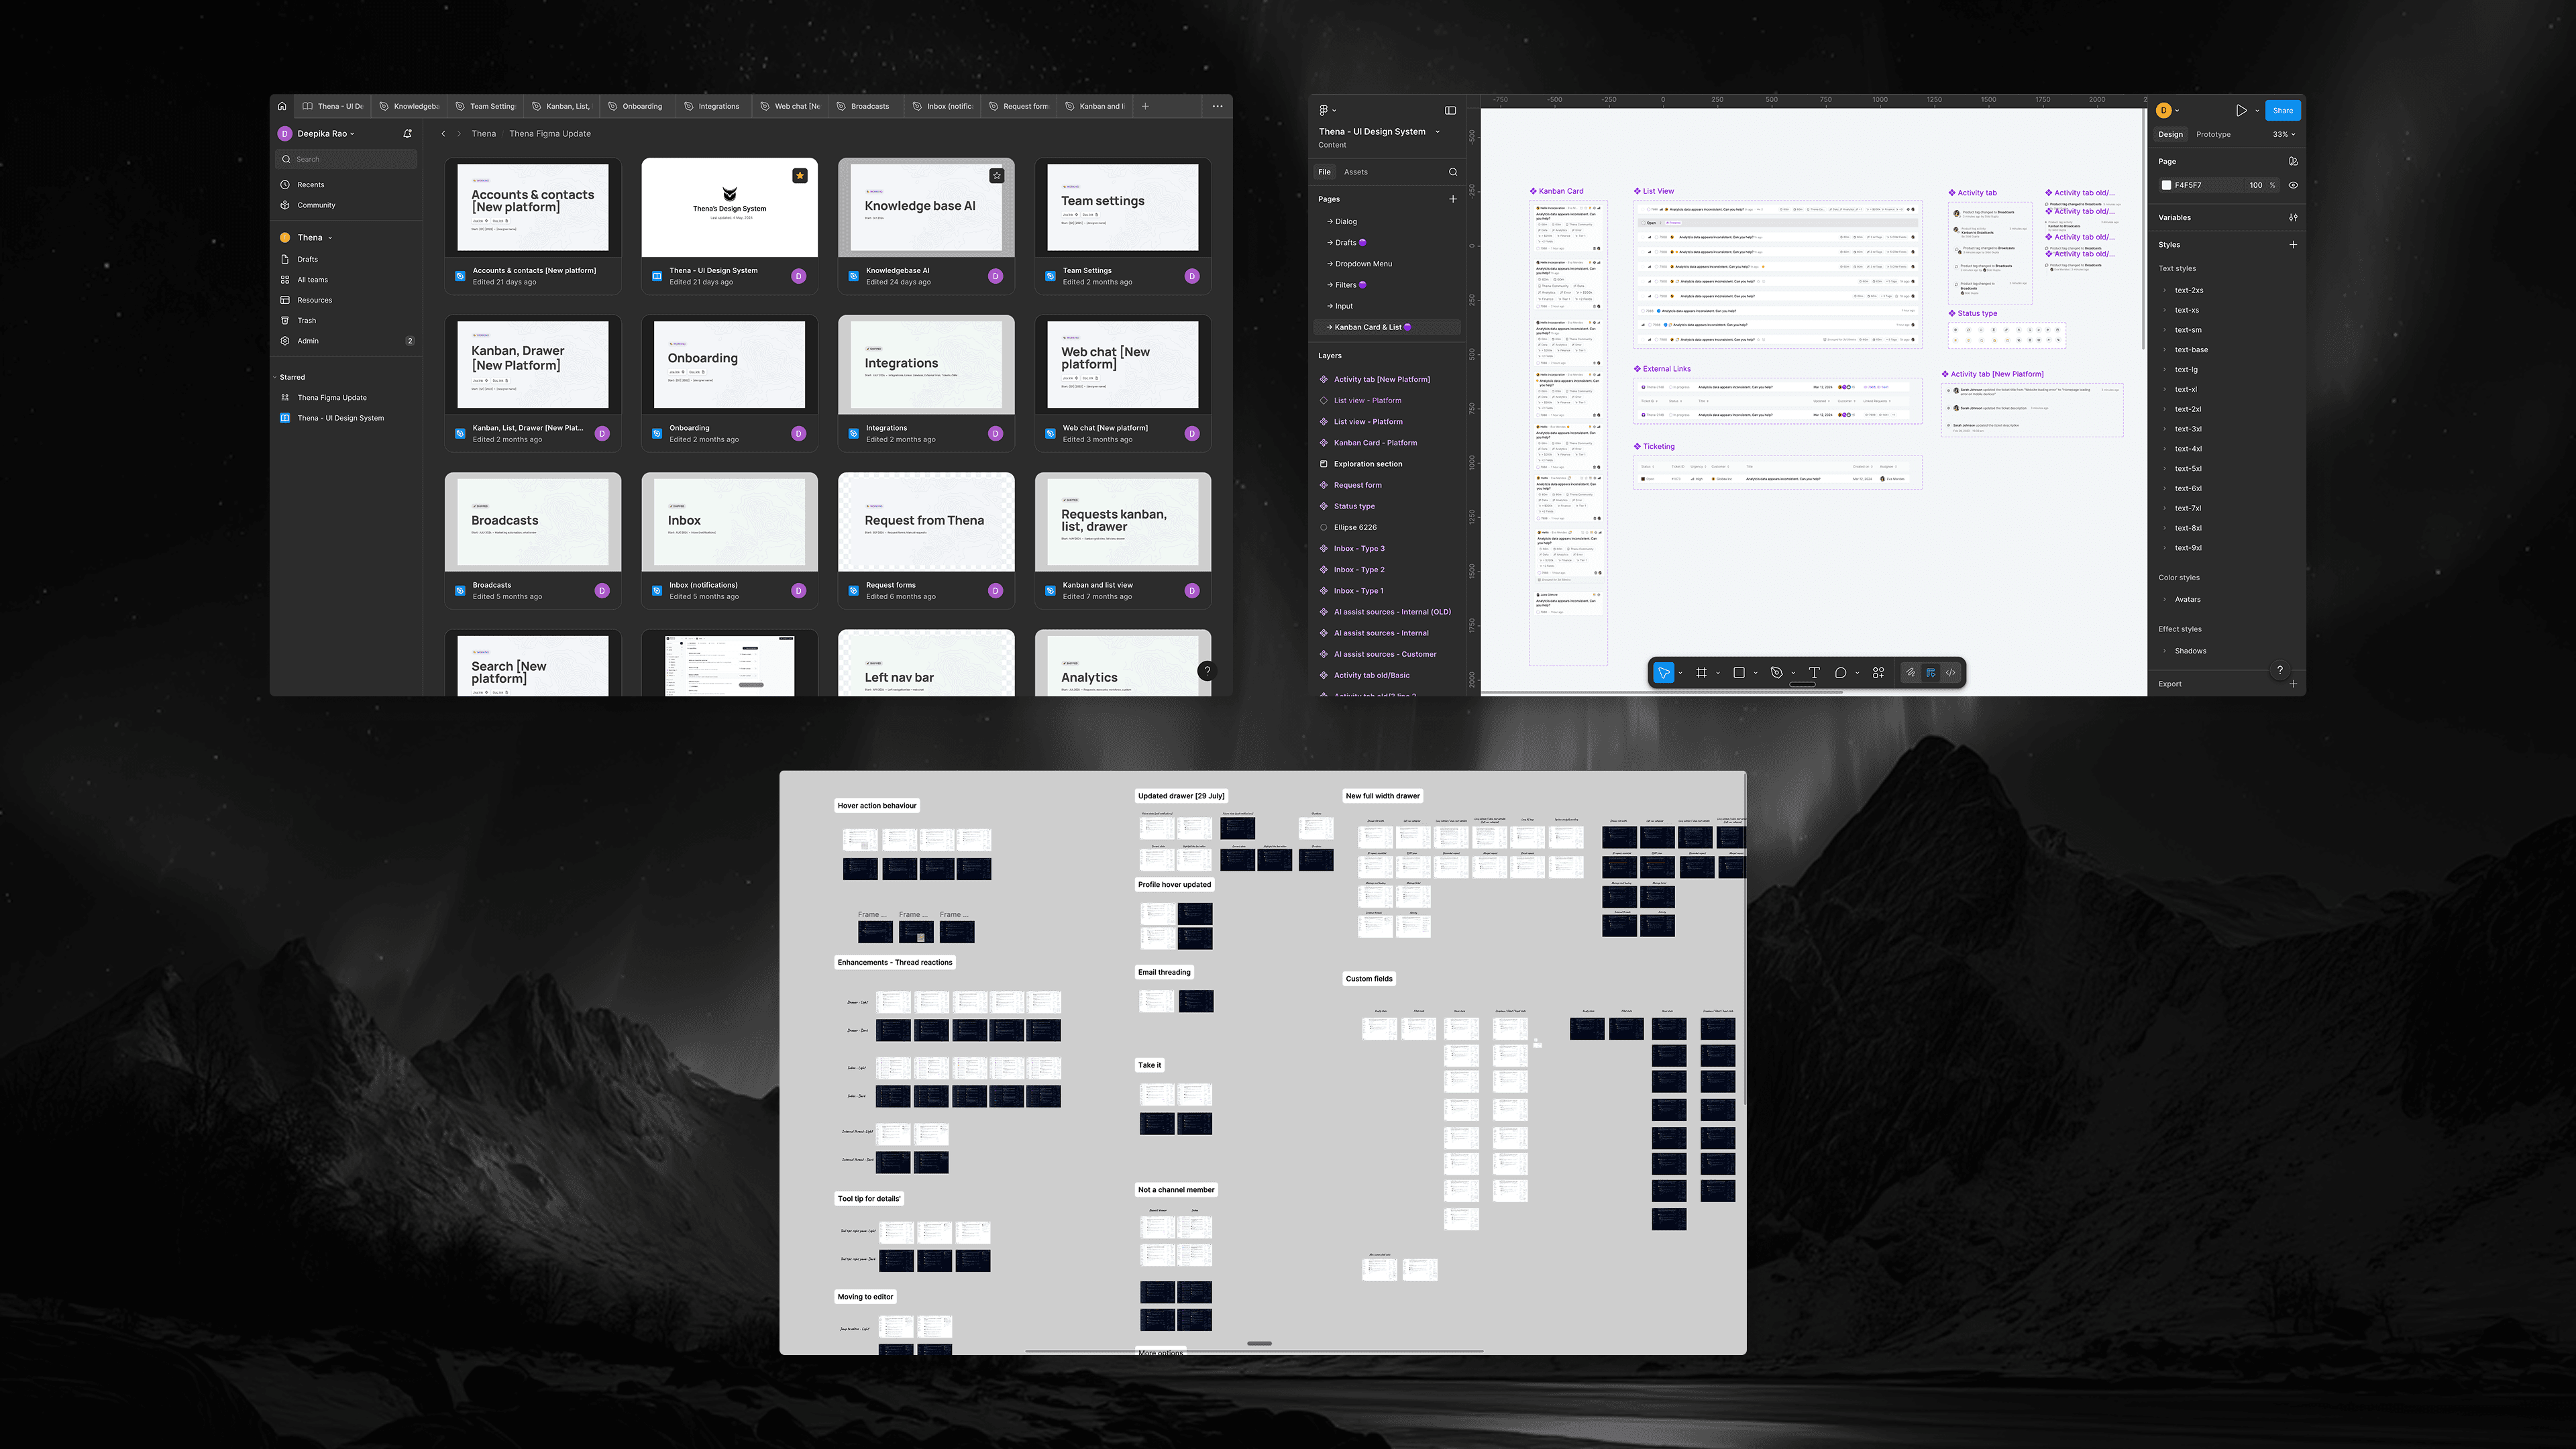
Task: Select the Pen tool
Action: click(1776, 673)
